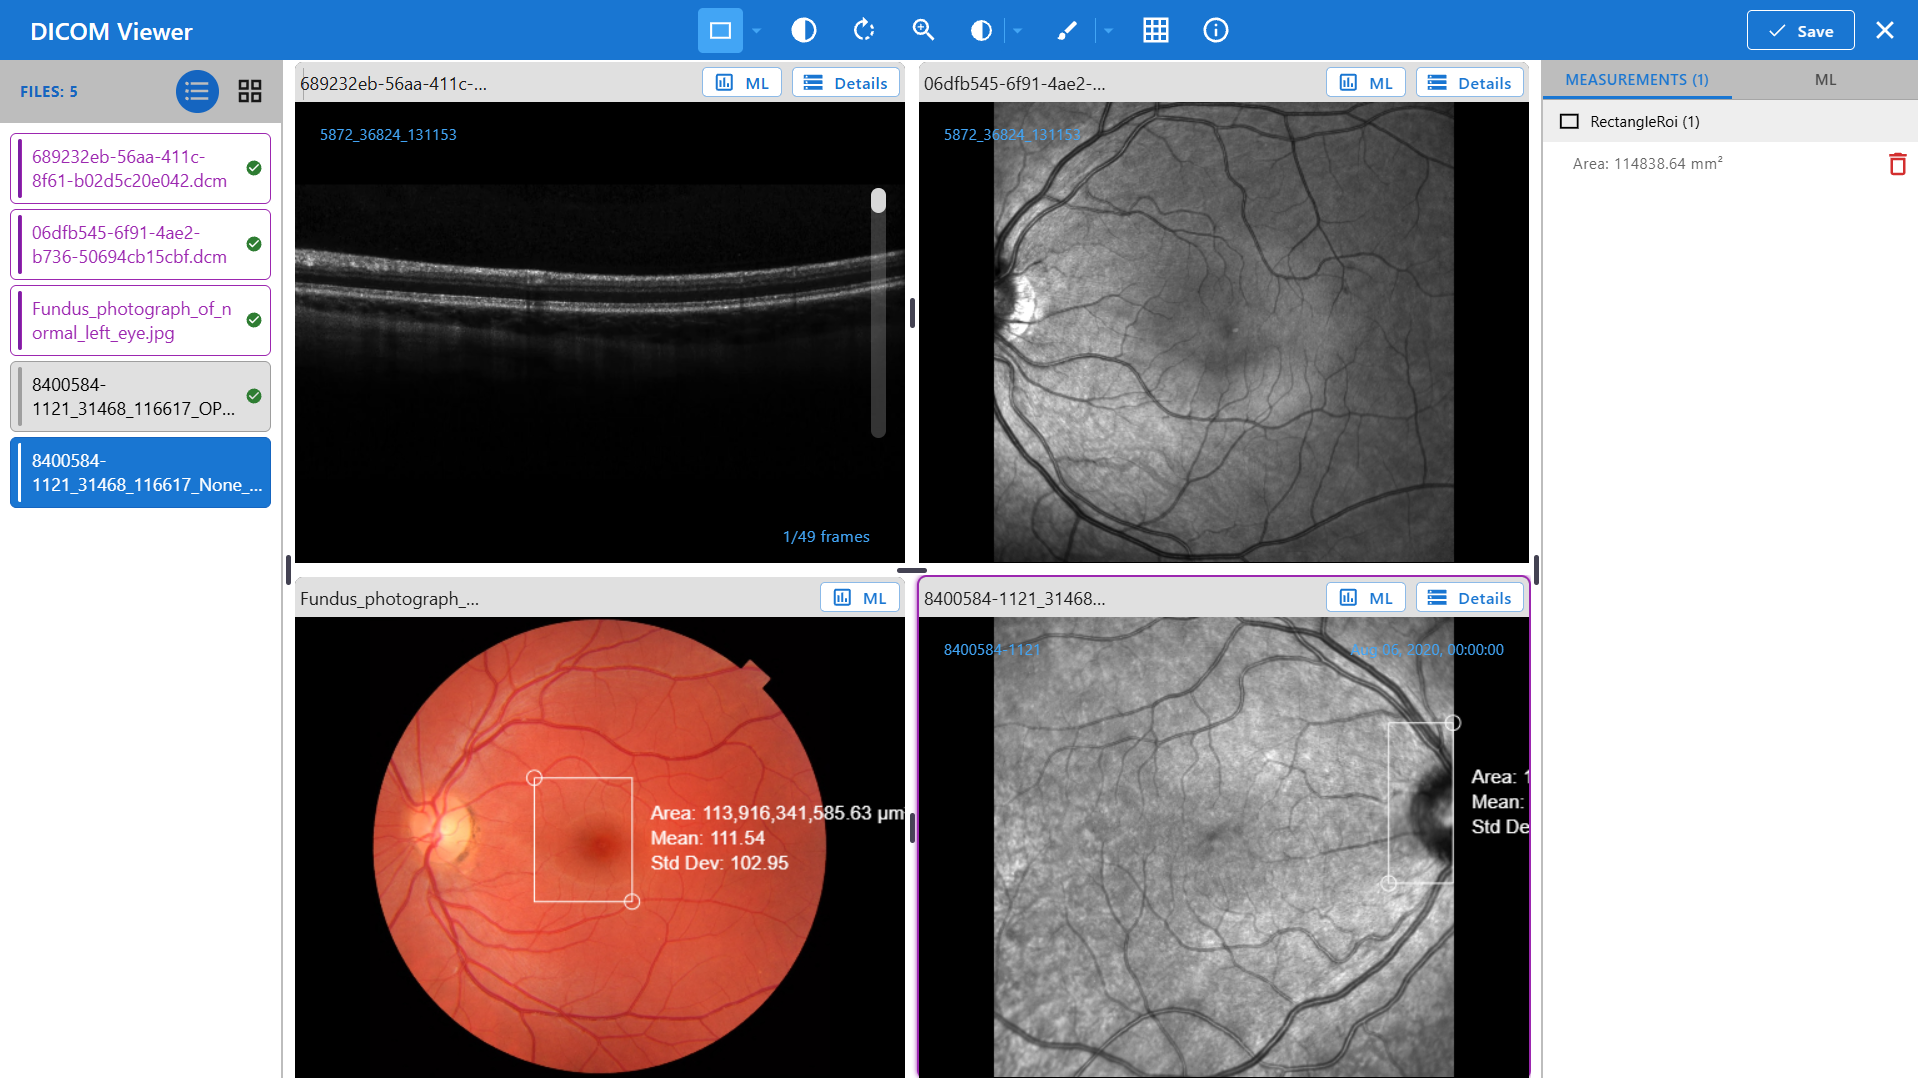
Task: Click the rotate image icon
Action: pyautogui.click(x=864, y=31)
